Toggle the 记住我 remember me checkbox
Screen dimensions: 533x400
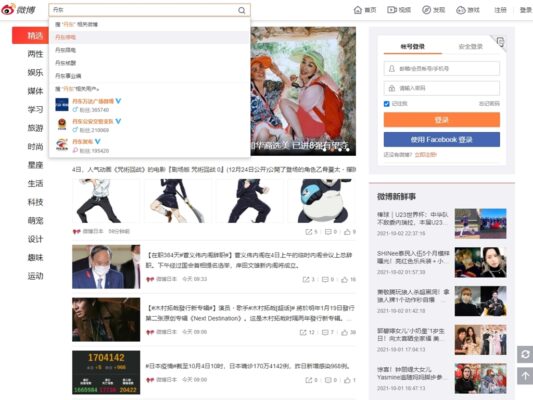click(x=386, y=104)
